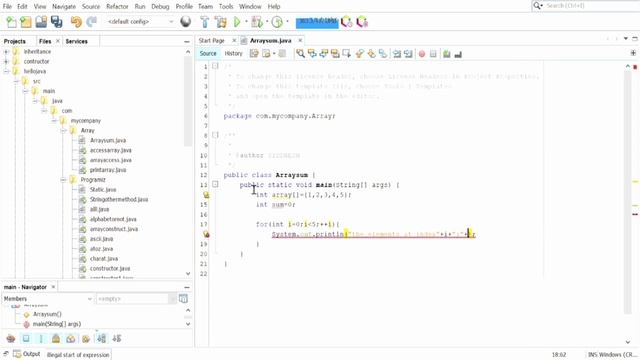Click the Find Next Occurrence icon in editor toolbar
The image size is (640, 360).
tap(324, 53)
